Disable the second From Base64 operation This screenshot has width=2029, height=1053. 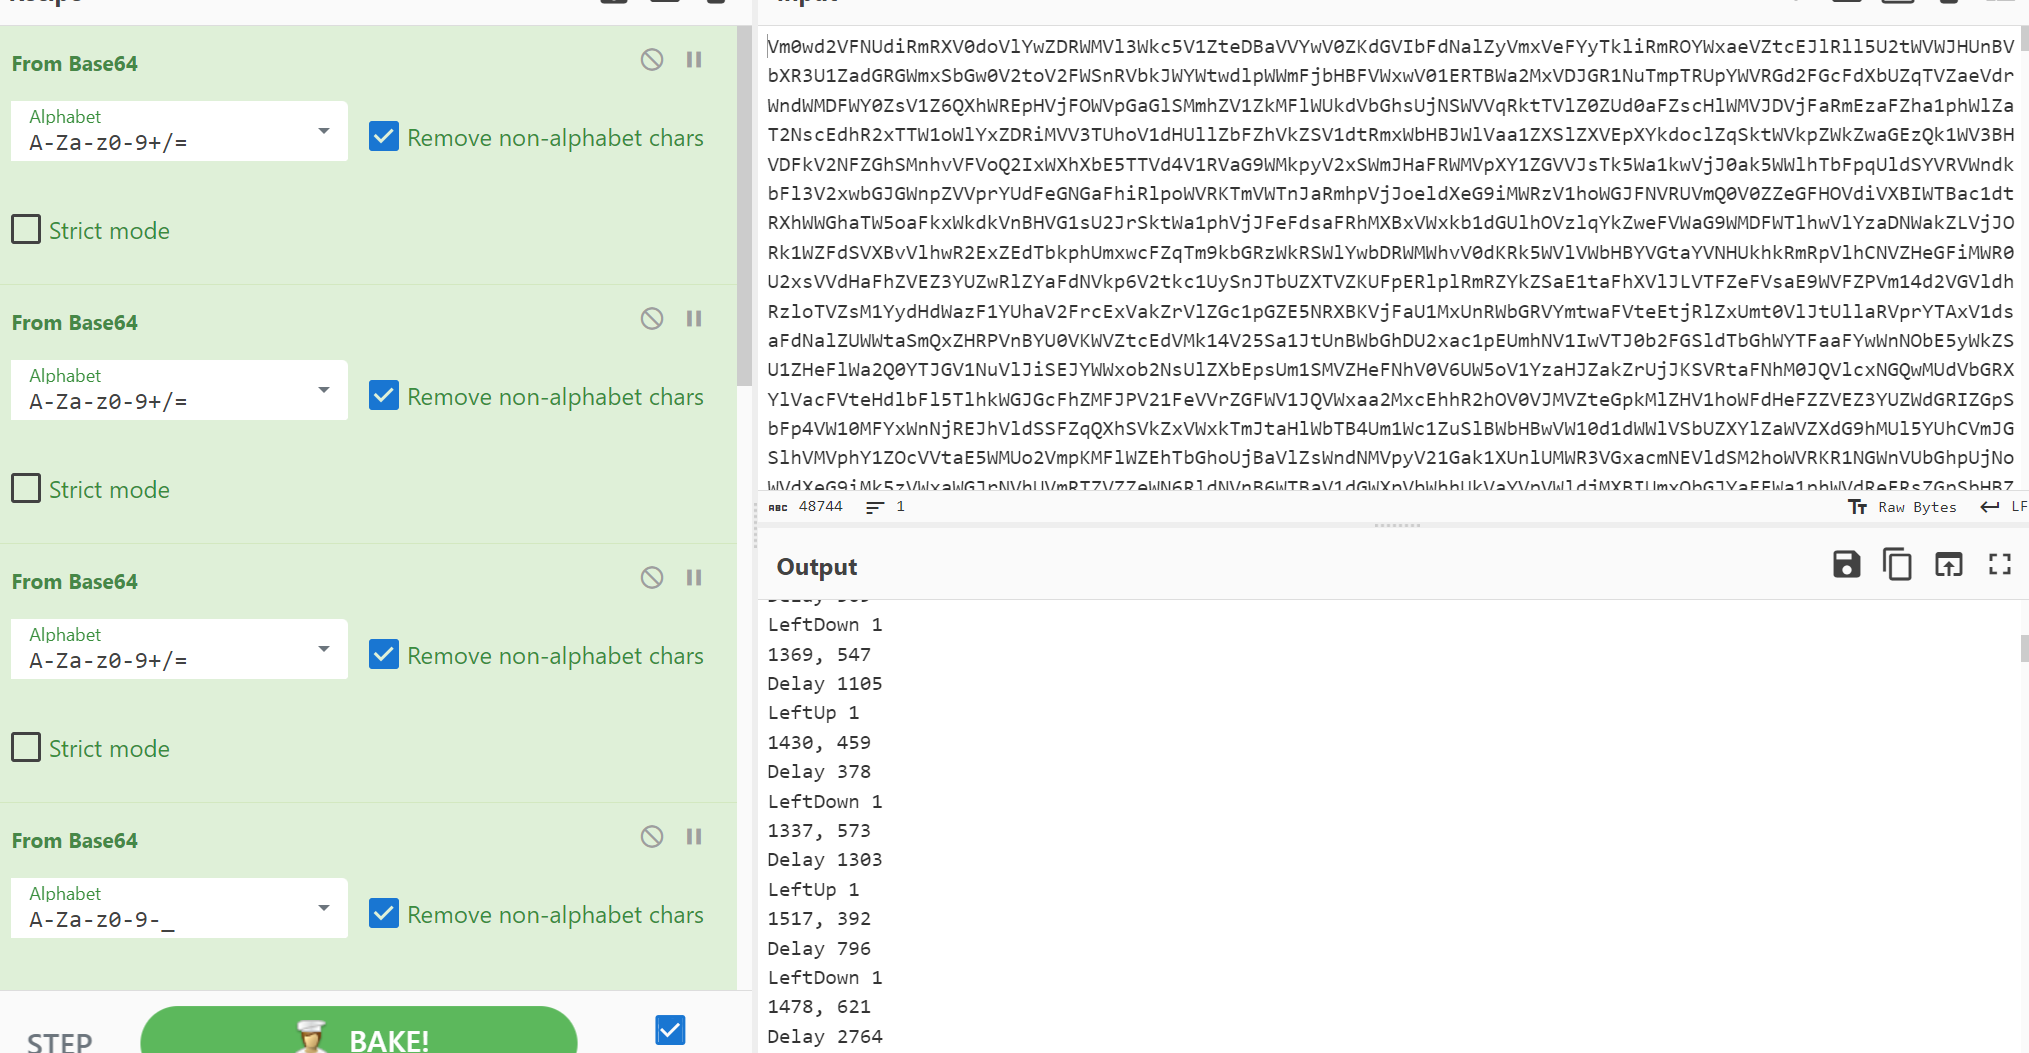click(x=652, y=319)
